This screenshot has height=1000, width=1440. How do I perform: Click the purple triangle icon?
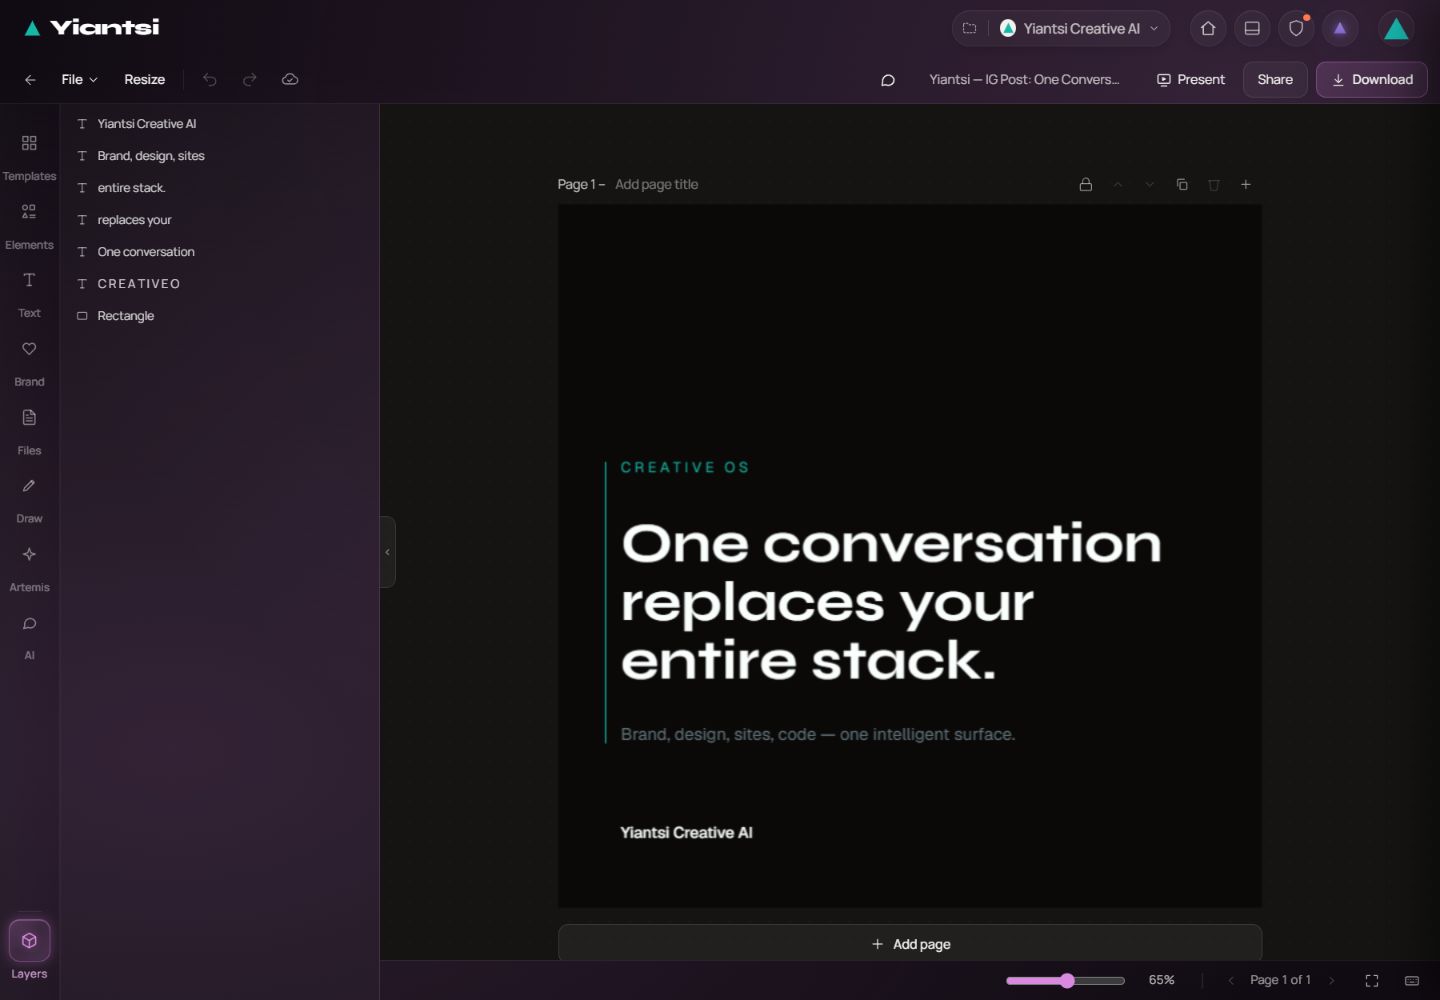(x=1340, y=28)
